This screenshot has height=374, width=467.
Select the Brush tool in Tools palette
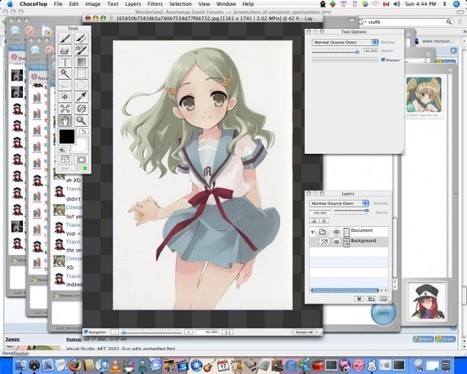(x=65, y=39)
